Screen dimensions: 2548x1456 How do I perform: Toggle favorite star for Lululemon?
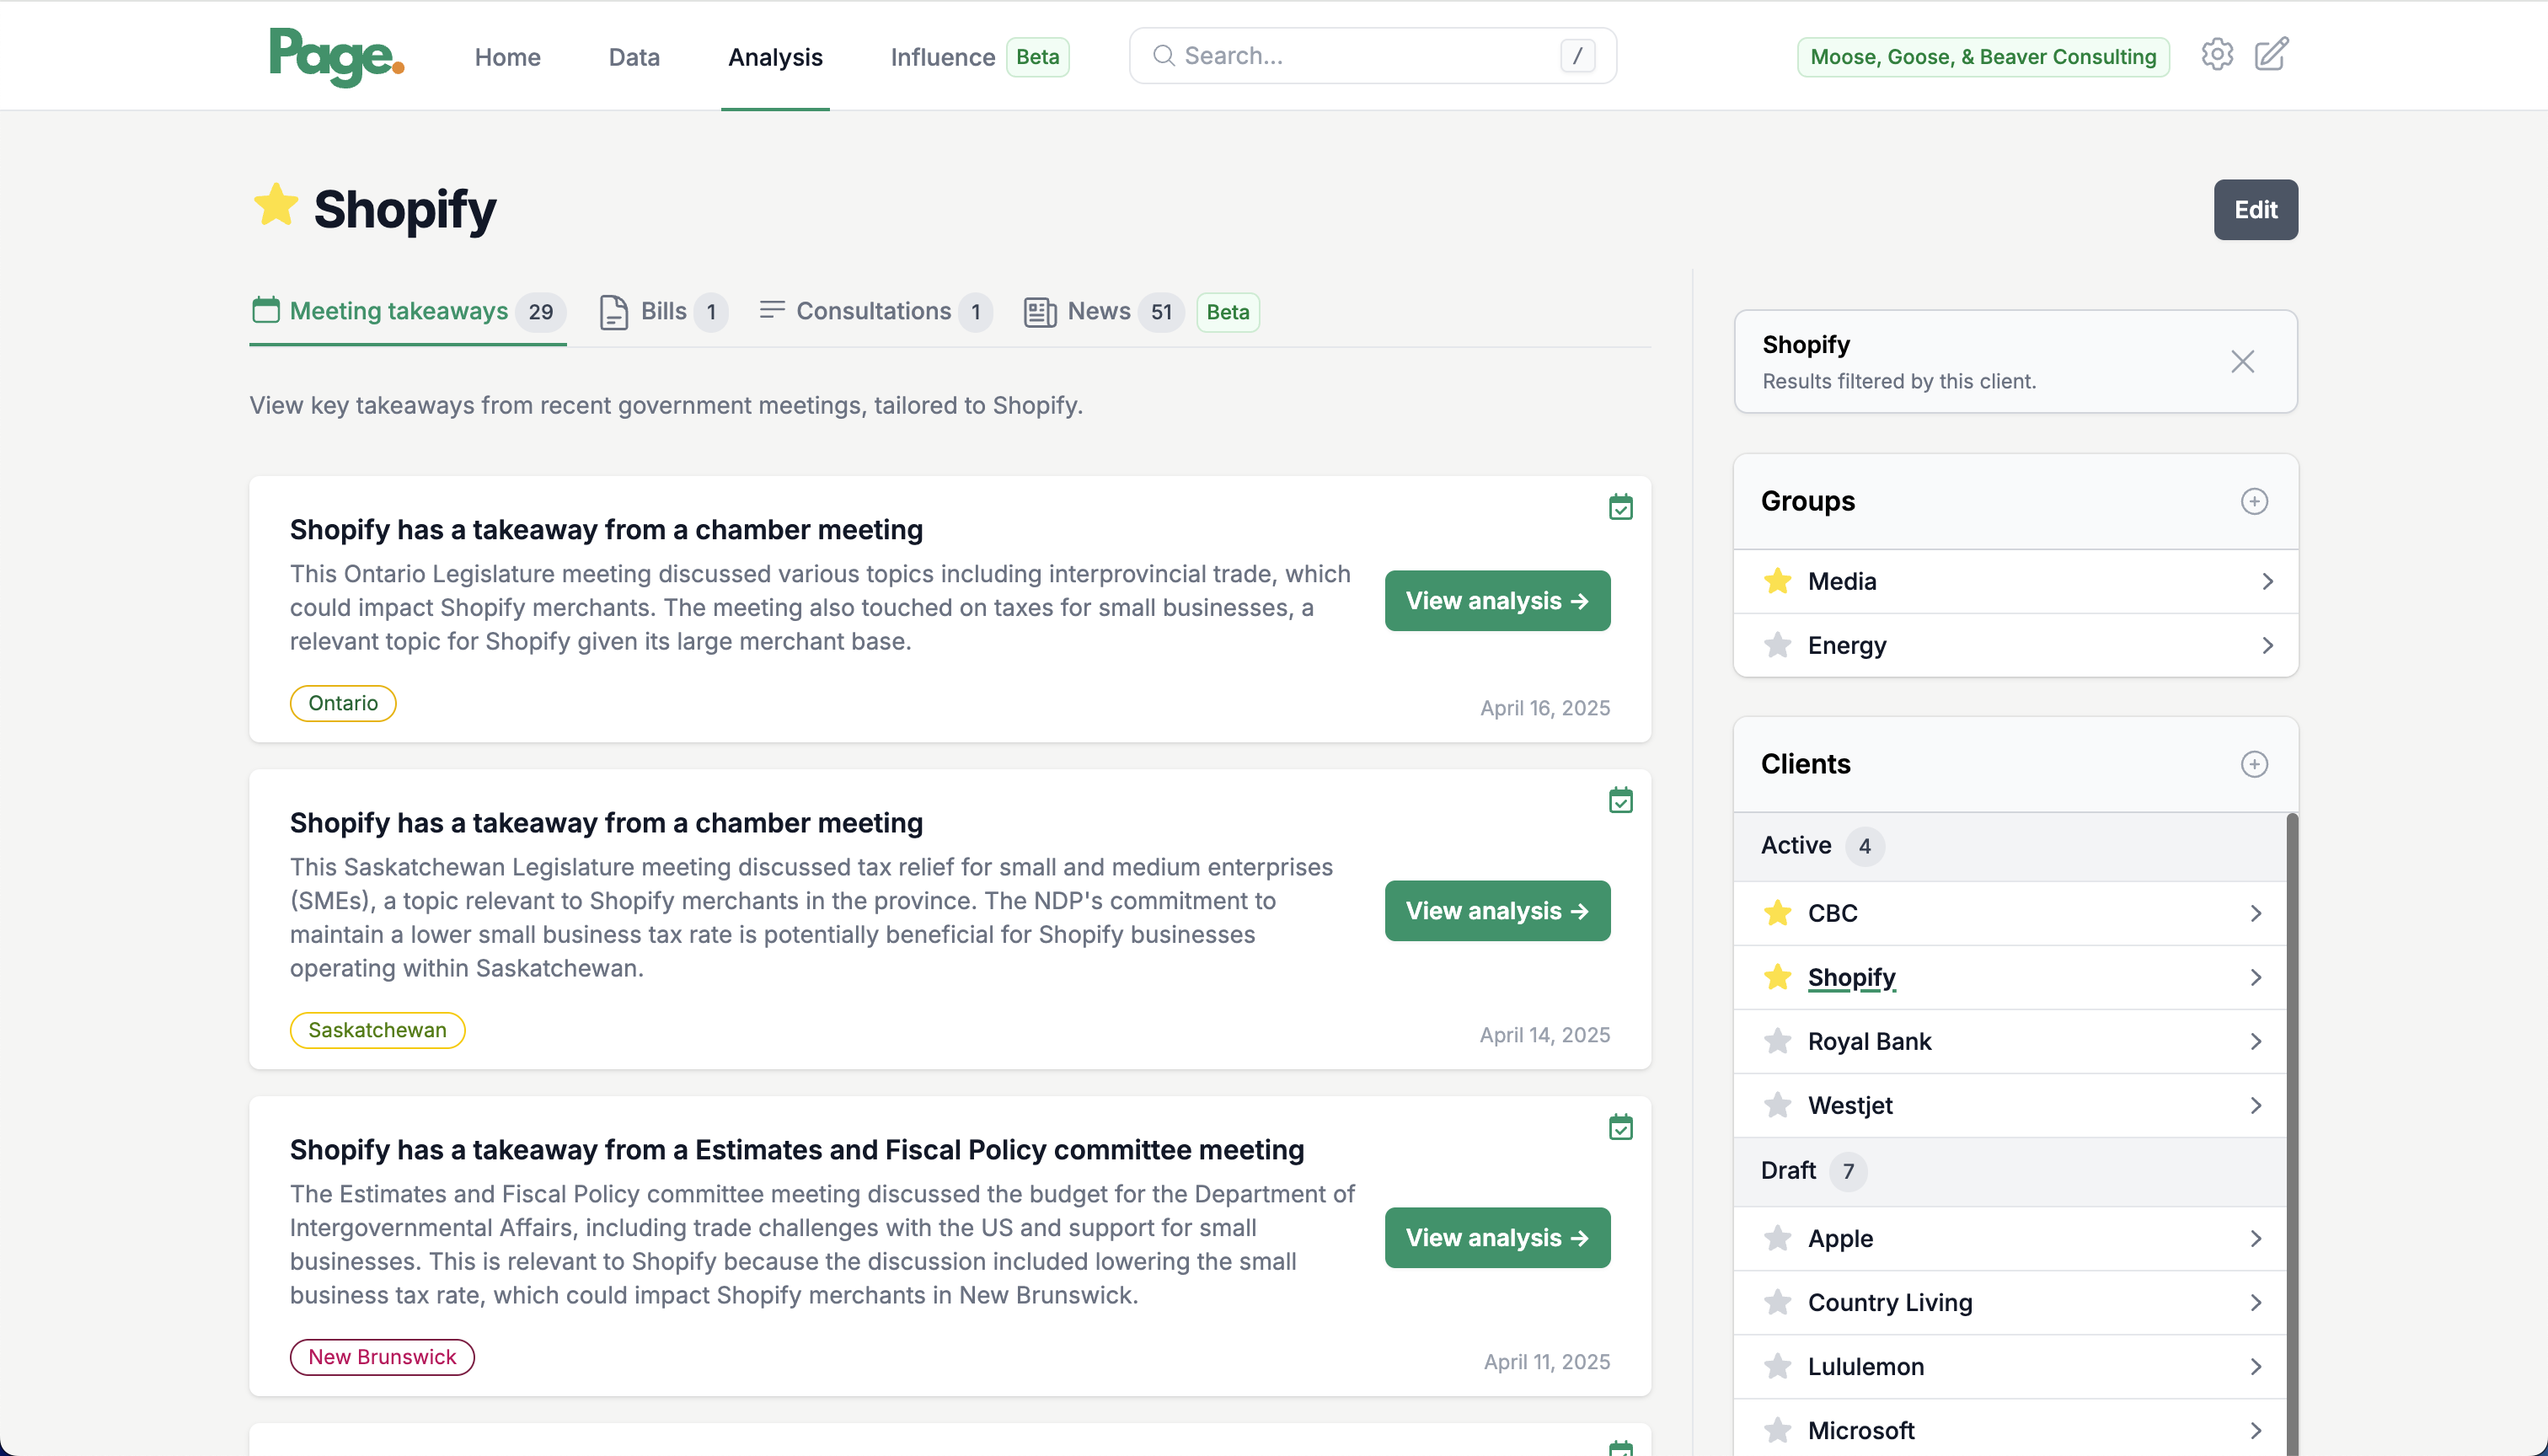point(1778,1366)
